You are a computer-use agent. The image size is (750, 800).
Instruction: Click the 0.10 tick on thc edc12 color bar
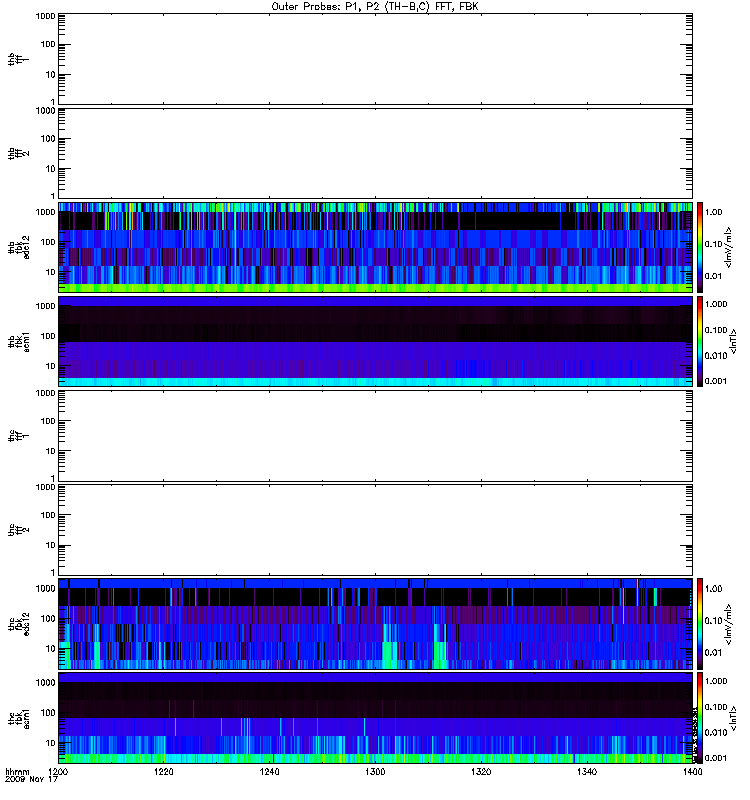[713, 620]
